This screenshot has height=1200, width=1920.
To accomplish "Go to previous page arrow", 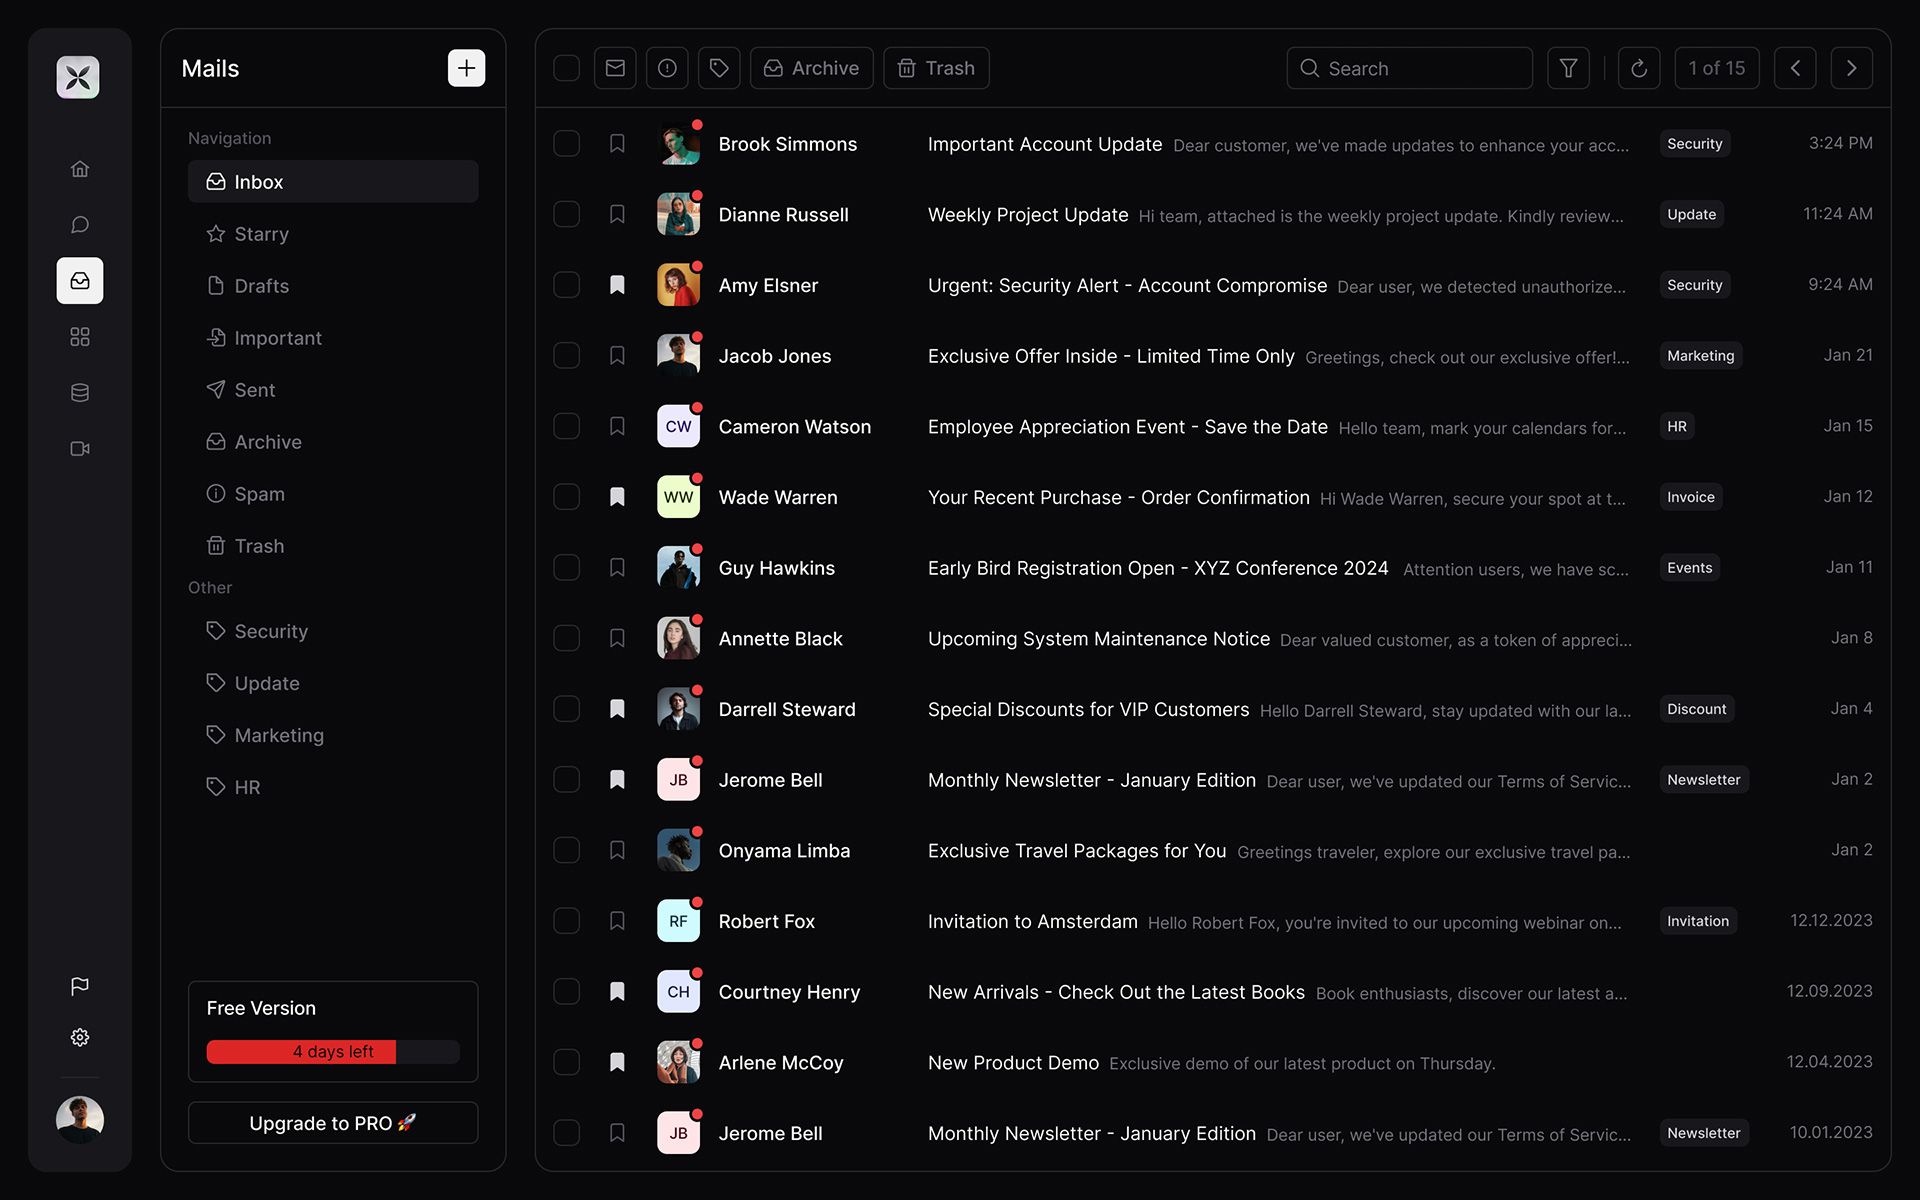I will (1795, 68).
